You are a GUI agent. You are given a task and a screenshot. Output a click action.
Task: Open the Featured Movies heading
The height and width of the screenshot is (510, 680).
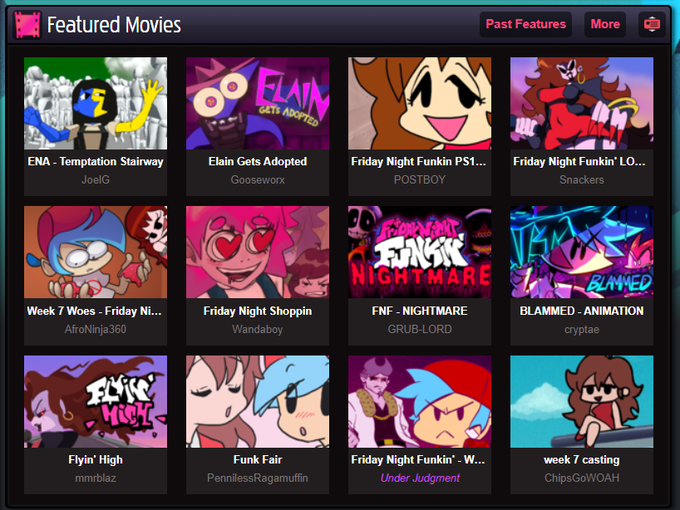(114, 25)
